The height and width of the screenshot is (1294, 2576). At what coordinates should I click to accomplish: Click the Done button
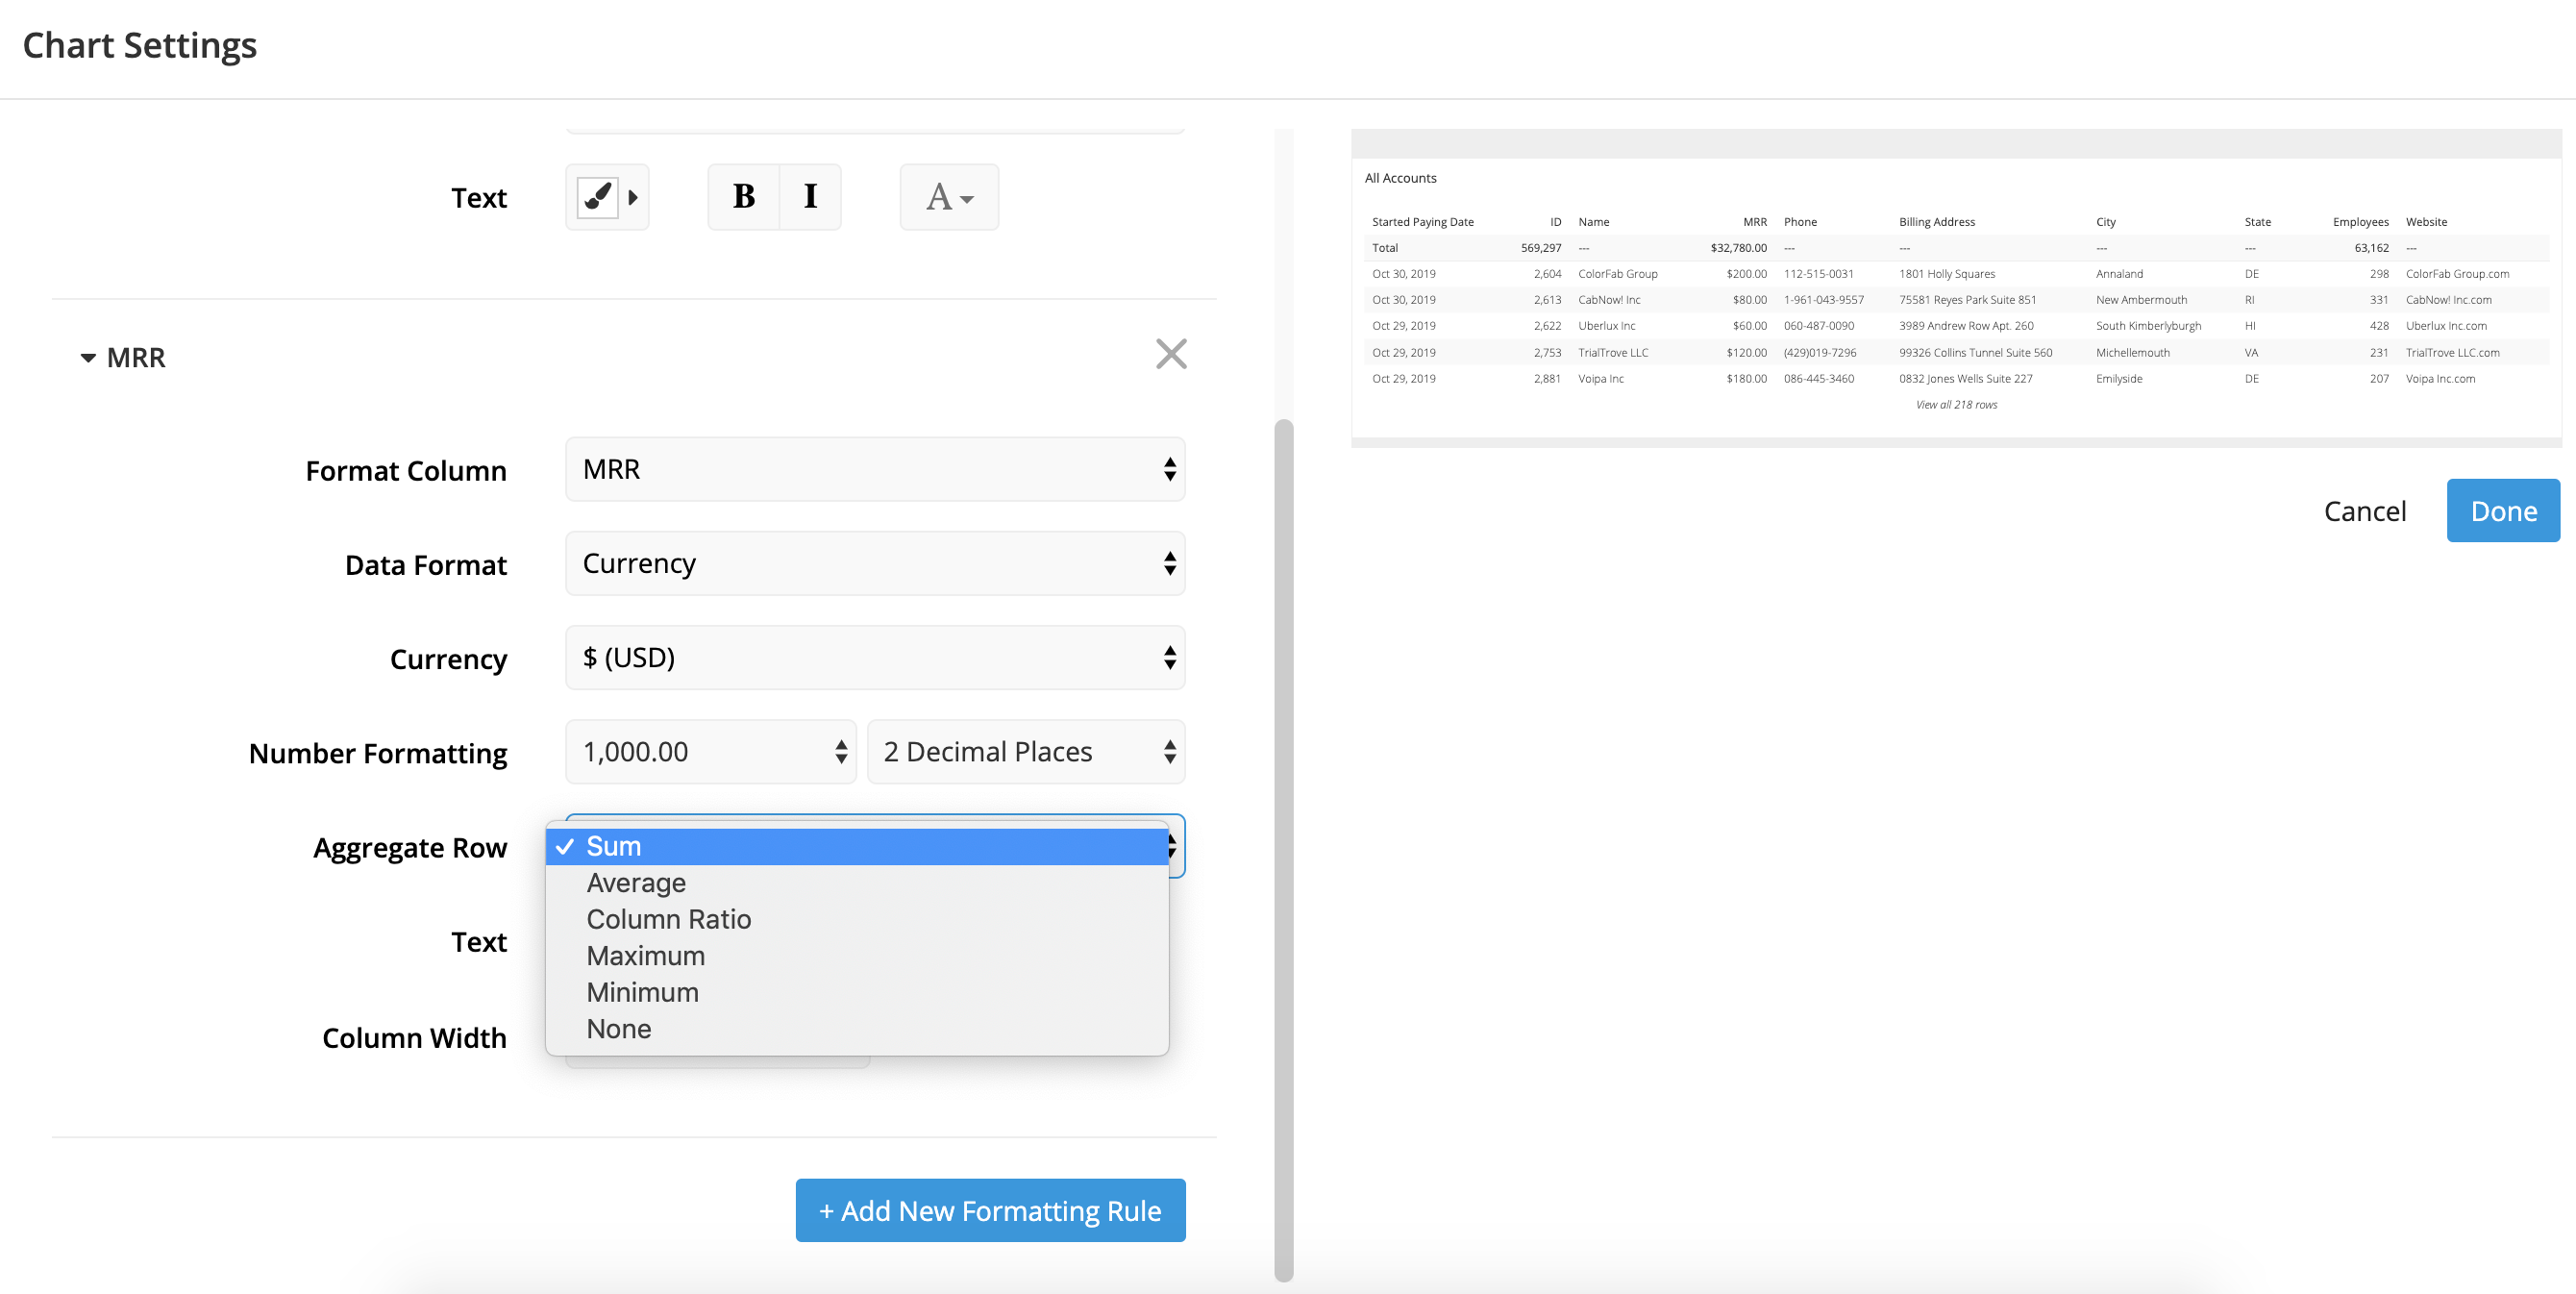coord(2503,511)
